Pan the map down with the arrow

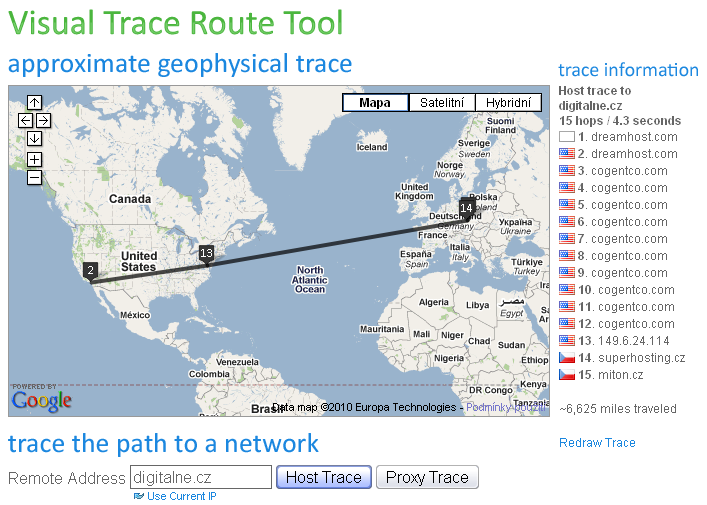point(34,138)
